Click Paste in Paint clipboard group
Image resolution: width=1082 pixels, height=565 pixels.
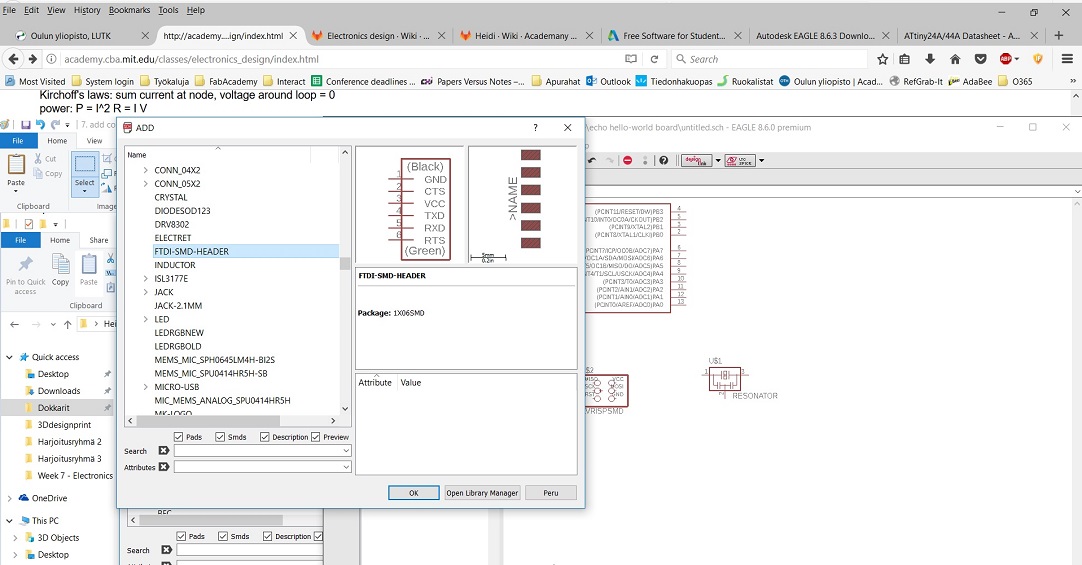[x=16, y=170]
